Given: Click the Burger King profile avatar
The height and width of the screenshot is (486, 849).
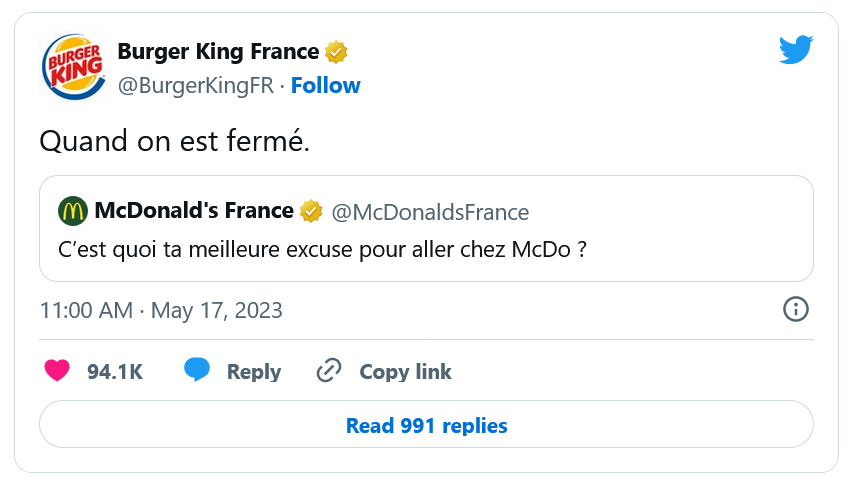Looking at the screenshot, I should (72, 67).
